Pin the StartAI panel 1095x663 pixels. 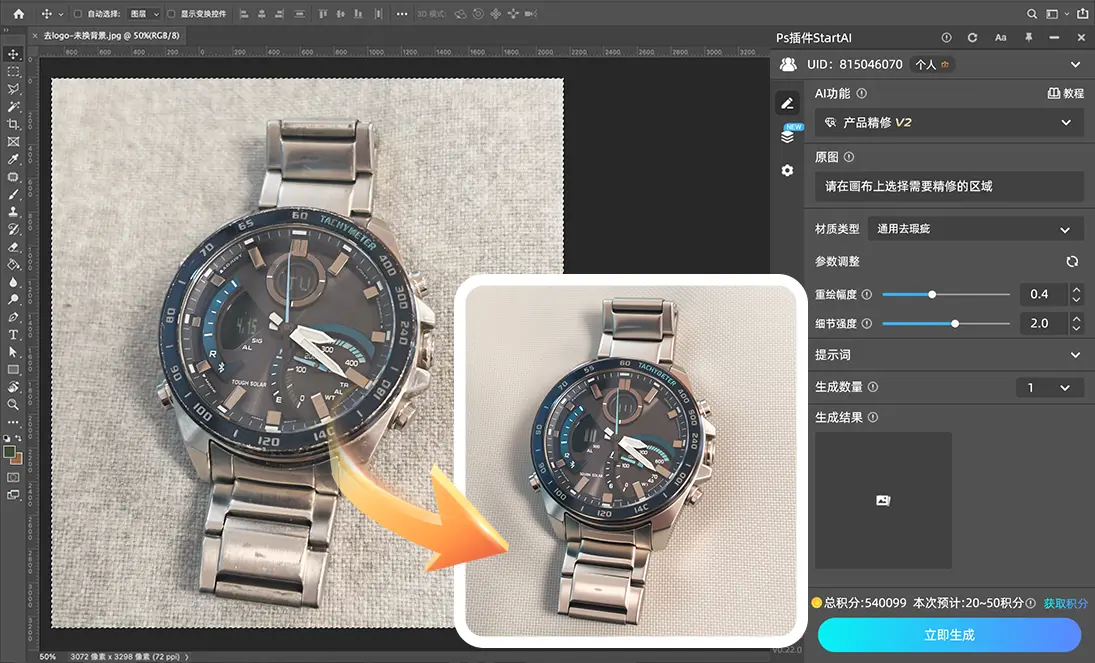click(x=1028, y=37)
